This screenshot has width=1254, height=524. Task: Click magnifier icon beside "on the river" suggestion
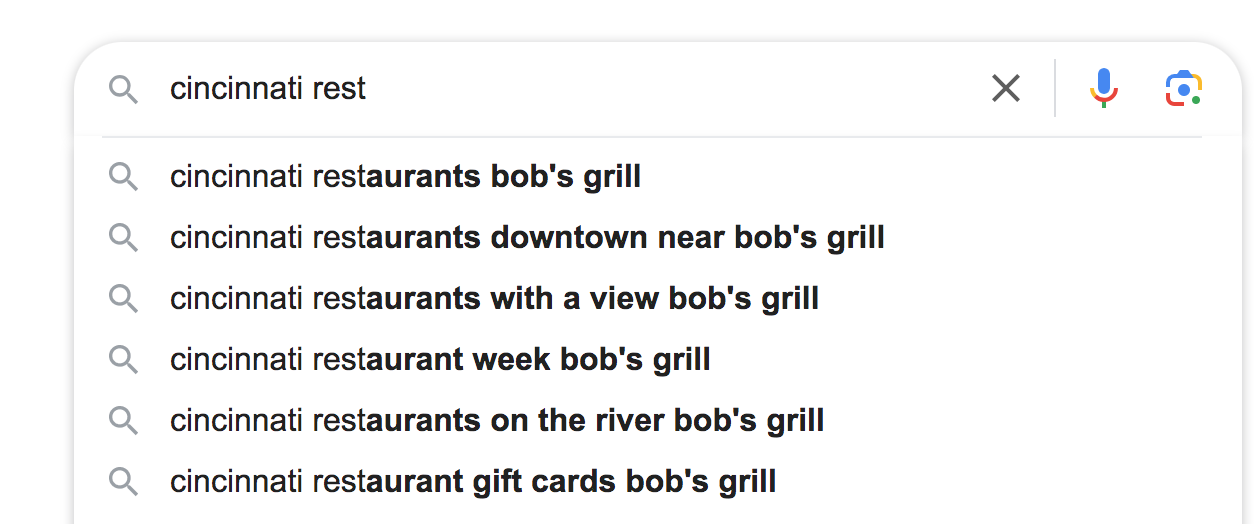point(123,420)
